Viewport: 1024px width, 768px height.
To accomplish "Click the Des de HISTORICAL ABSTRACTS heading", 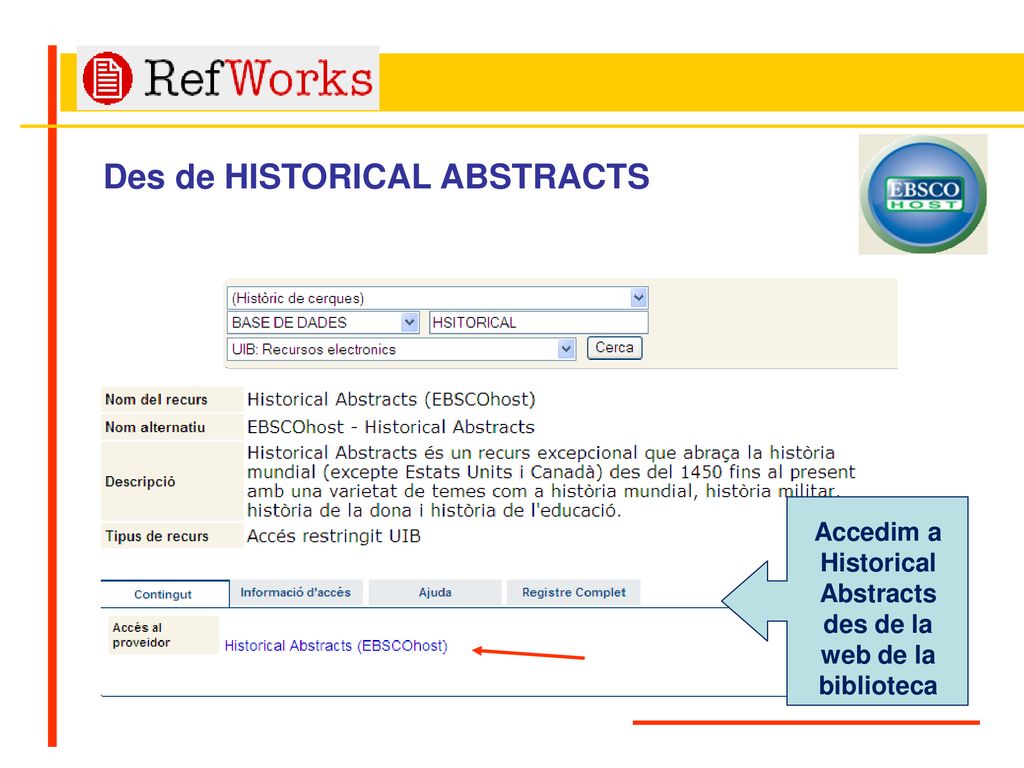I will click(x=376, y=176).
